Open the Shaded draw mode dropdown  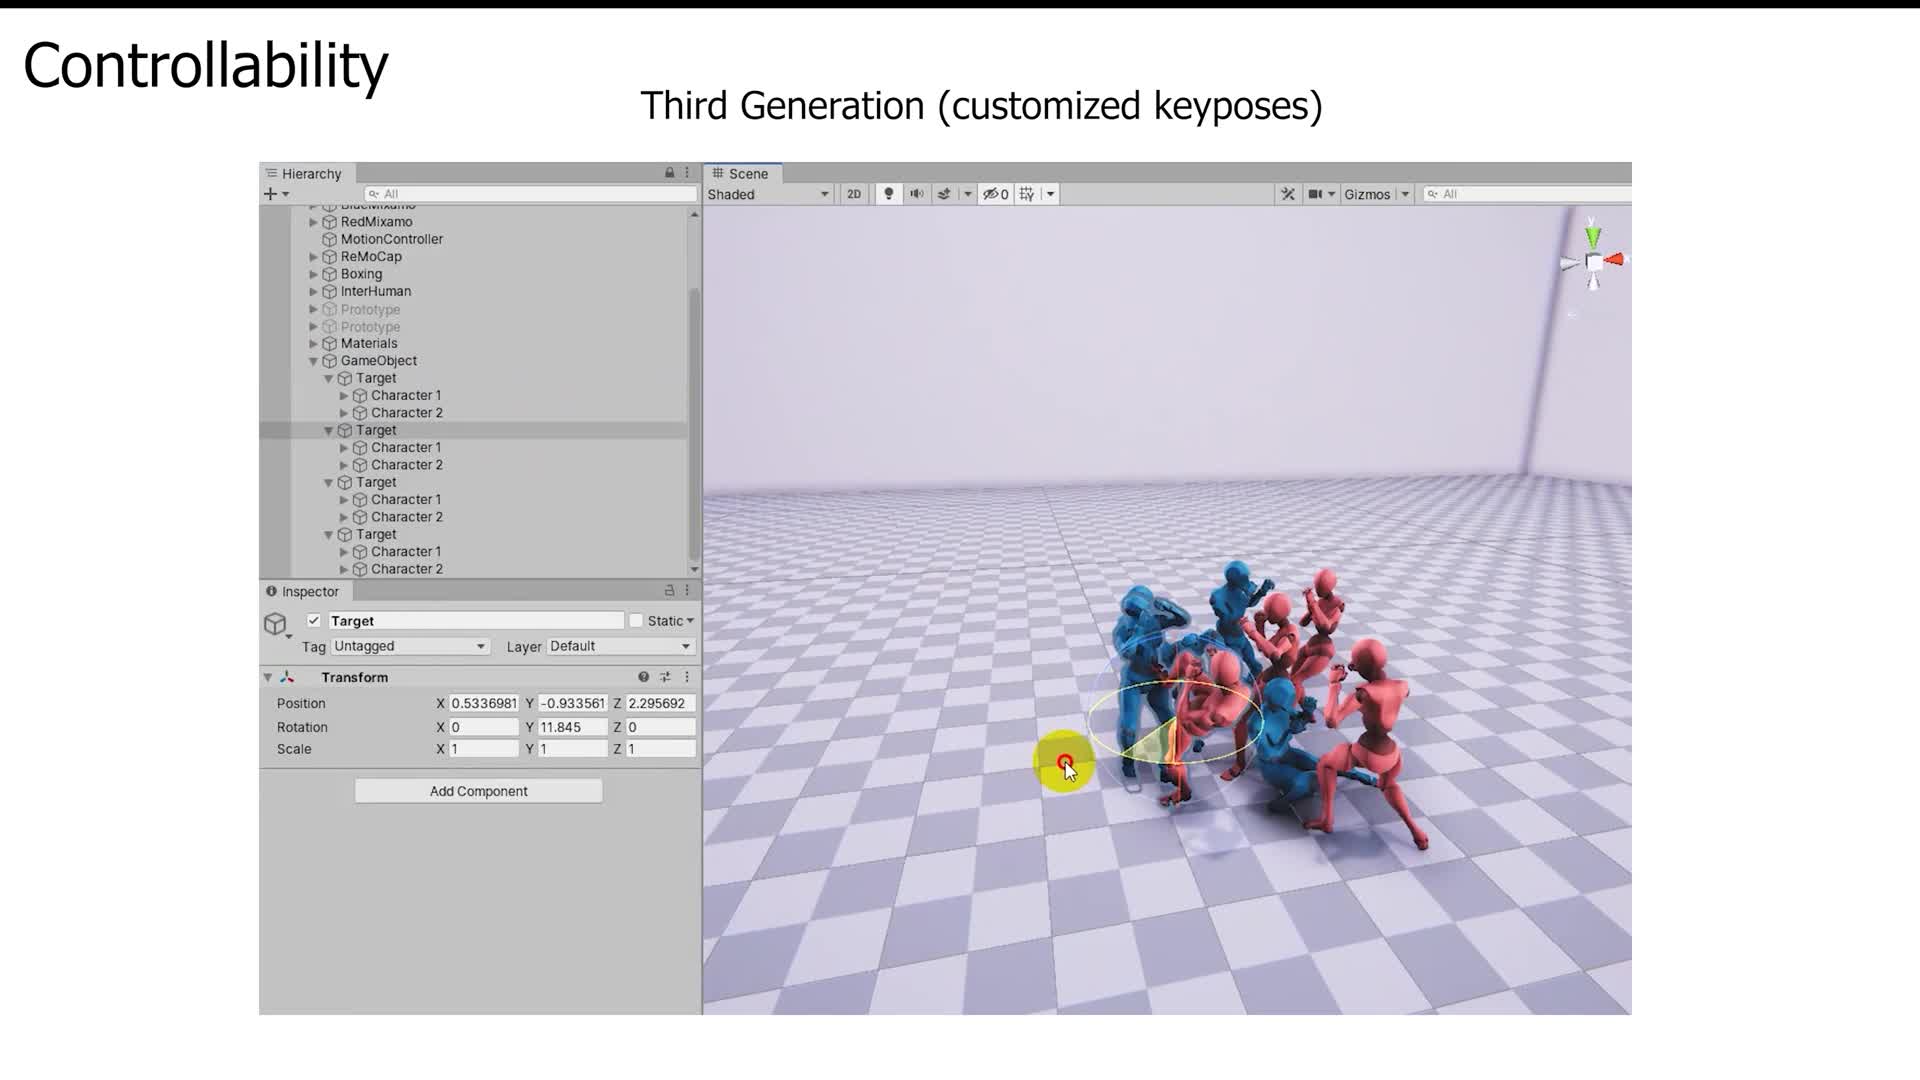pos(768,194)
